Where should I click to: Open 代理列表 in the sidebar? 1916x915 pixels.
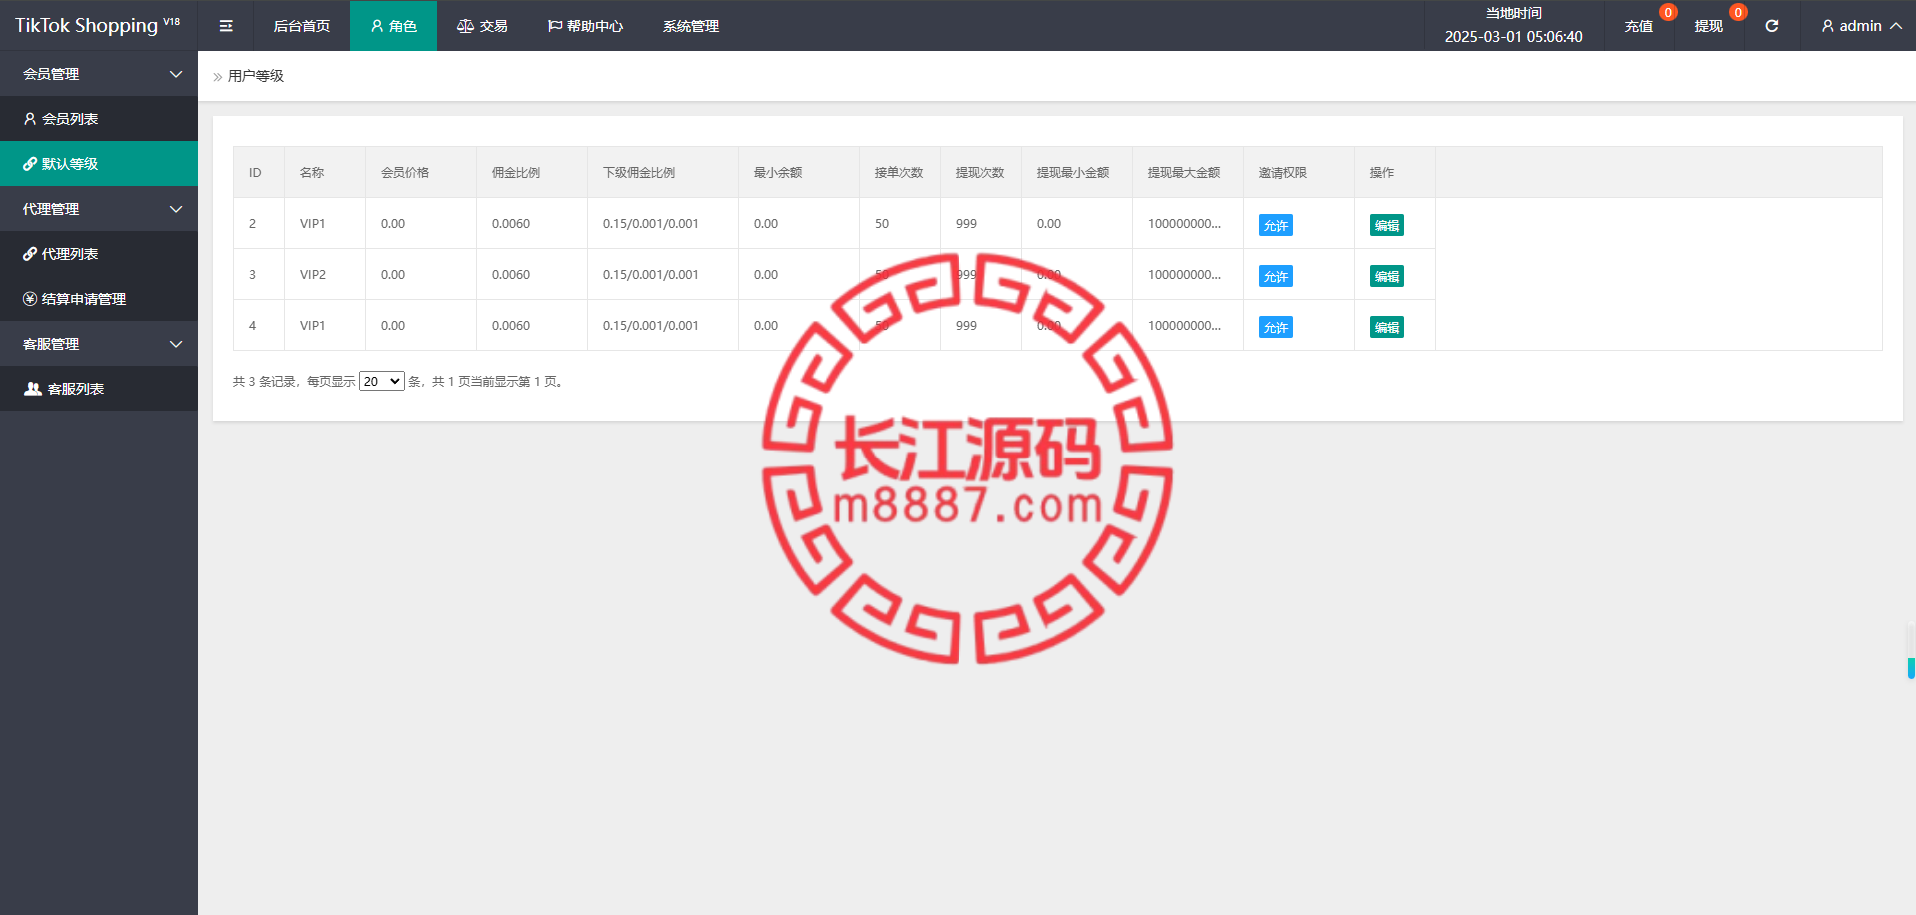tap(99, 254)
